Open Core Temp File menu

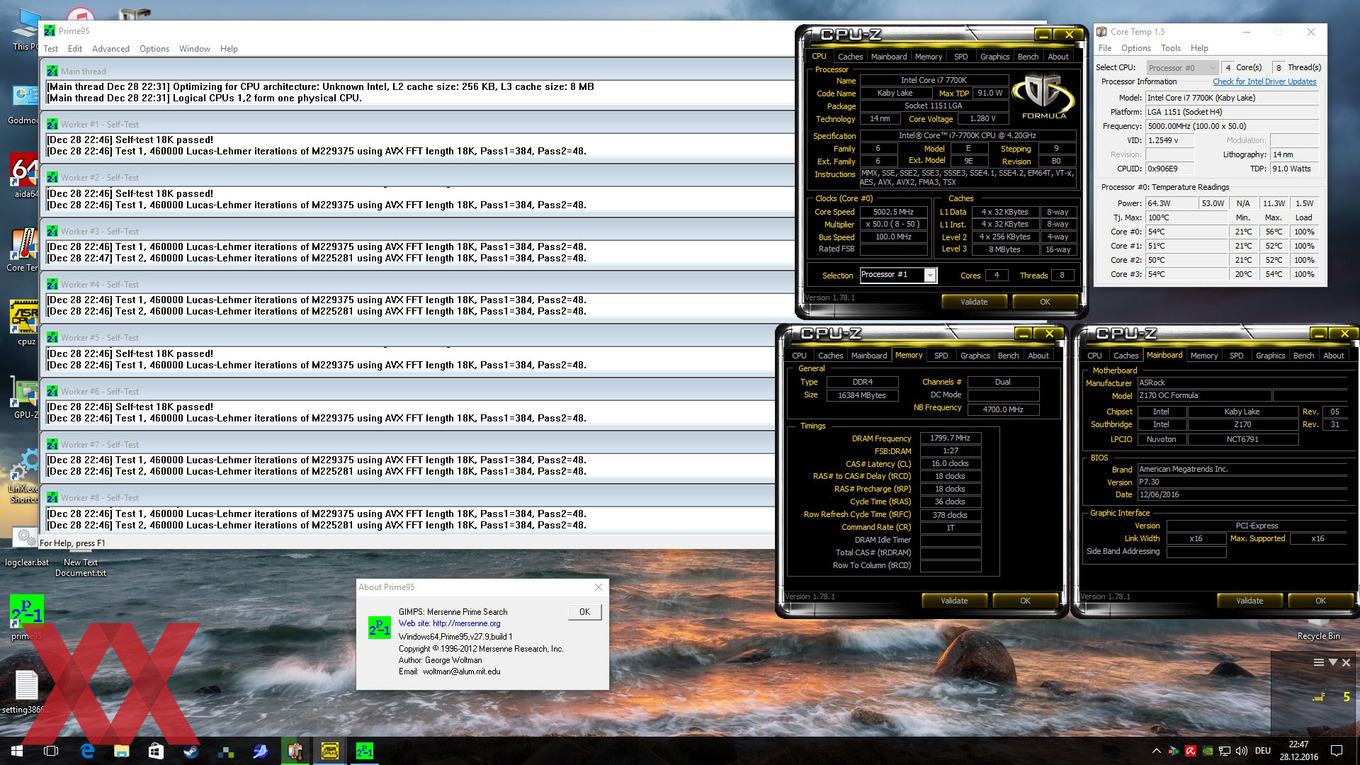[1105, 48]
